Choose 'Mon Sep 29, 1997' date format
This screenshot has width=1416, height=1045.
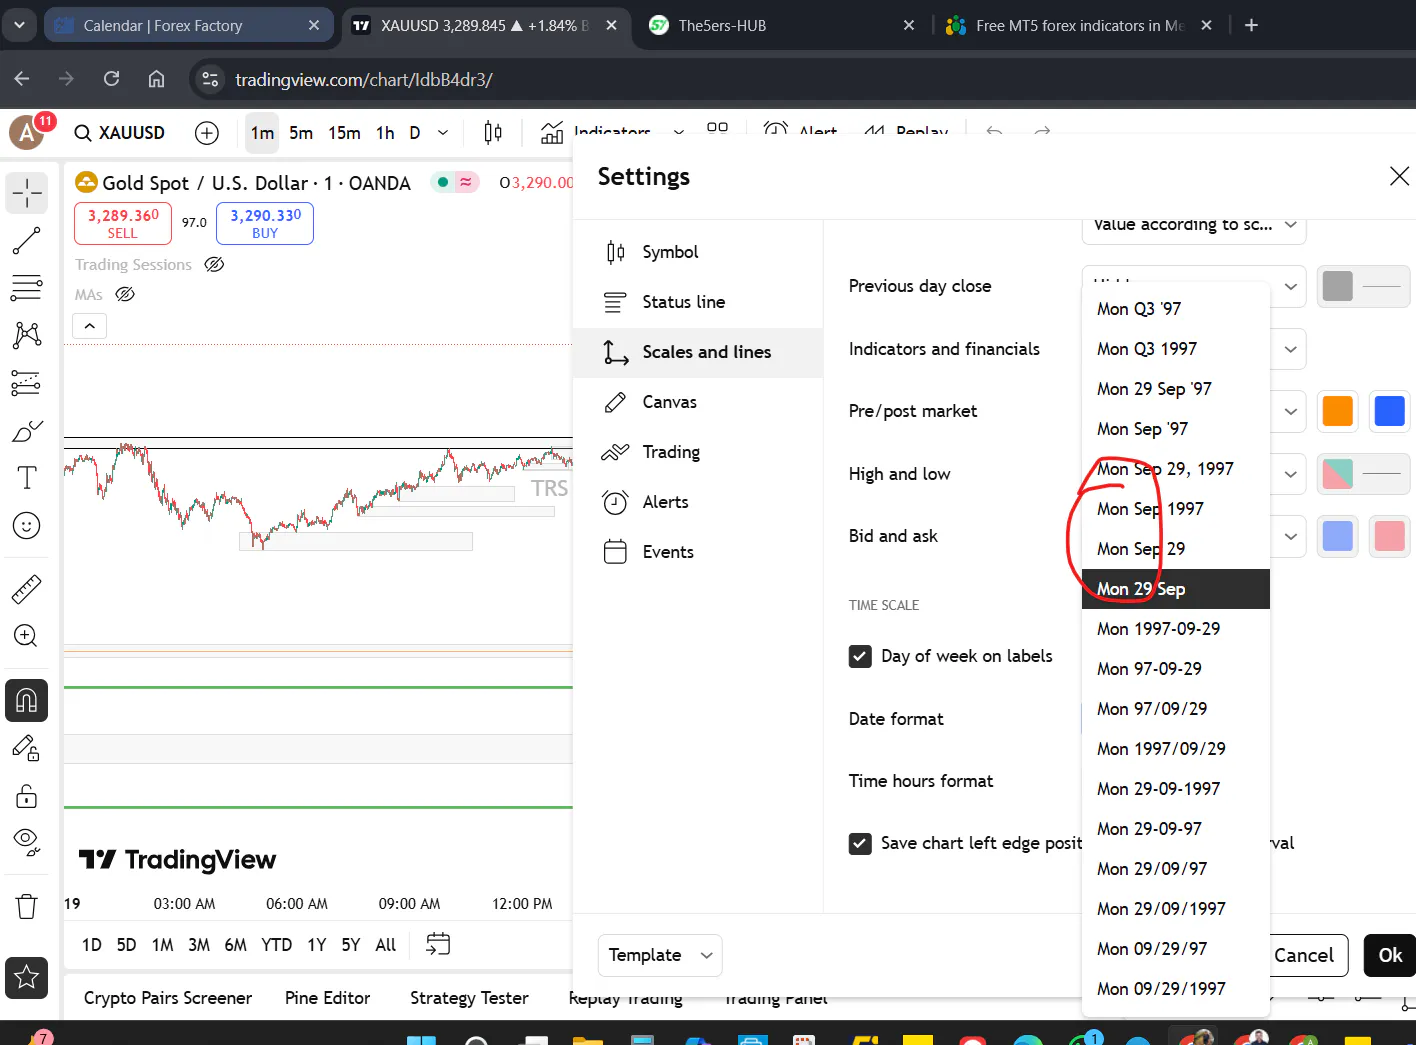tap(1176, 469)
